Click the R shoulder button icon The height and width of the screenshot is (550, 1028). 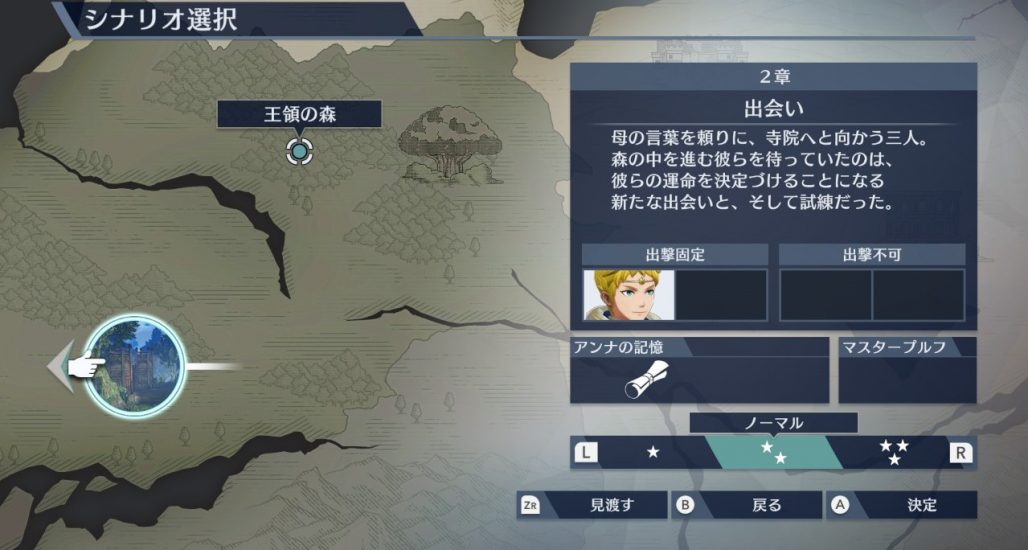960,452
